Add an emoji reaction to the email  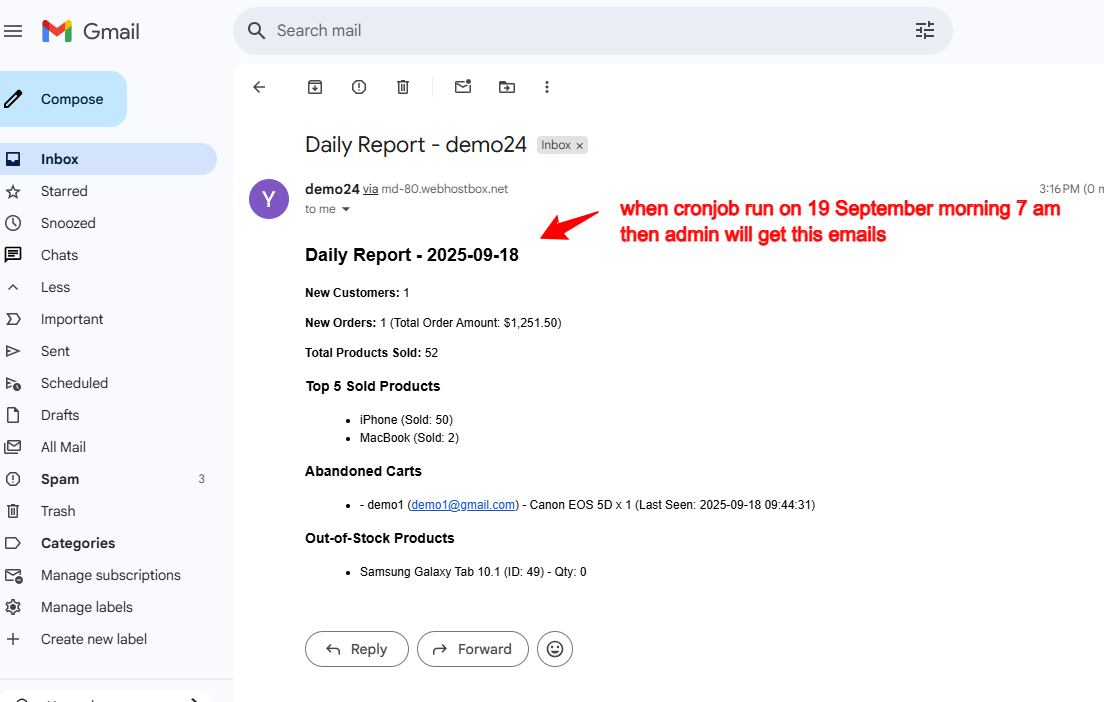(555, 649)
